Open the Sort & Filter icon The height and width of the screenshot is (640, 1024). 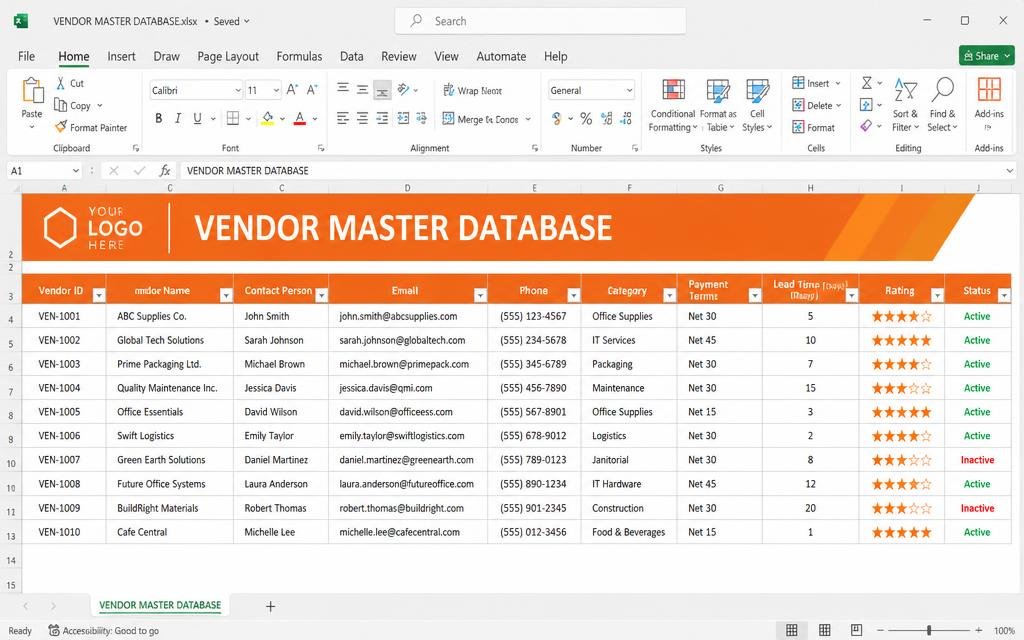(905, 90)
